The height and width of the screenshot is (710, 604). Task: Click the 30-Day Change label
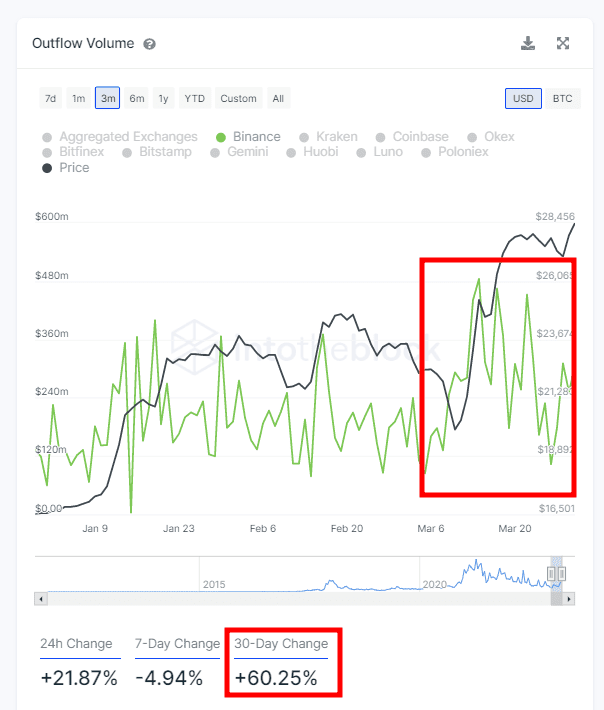[281, 643]
